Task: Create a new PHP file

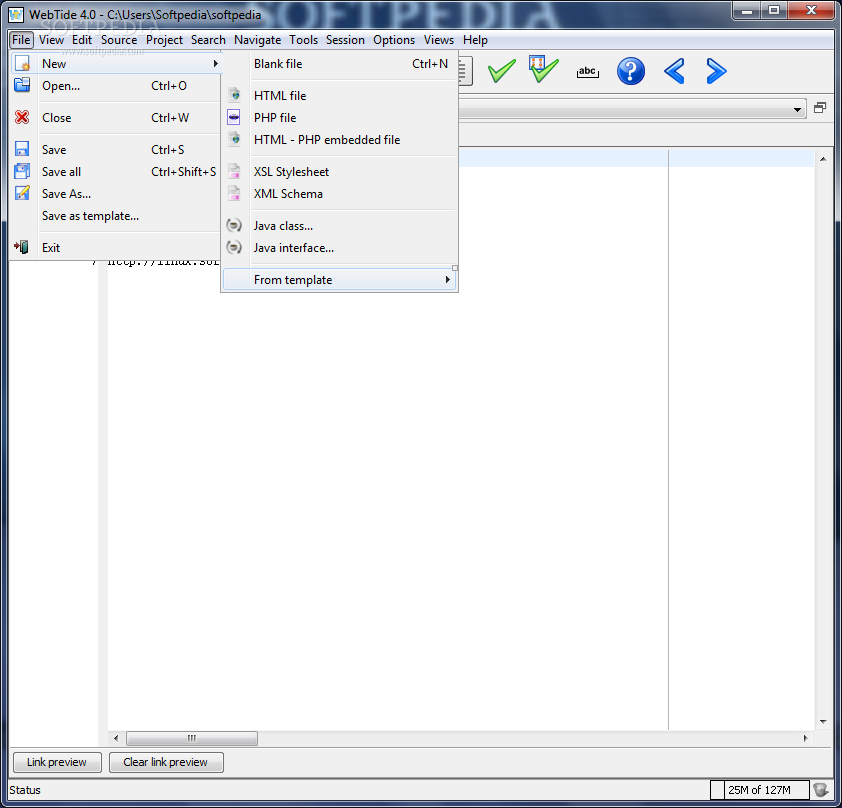Action: pyautogui.click(x=339, y=118)
